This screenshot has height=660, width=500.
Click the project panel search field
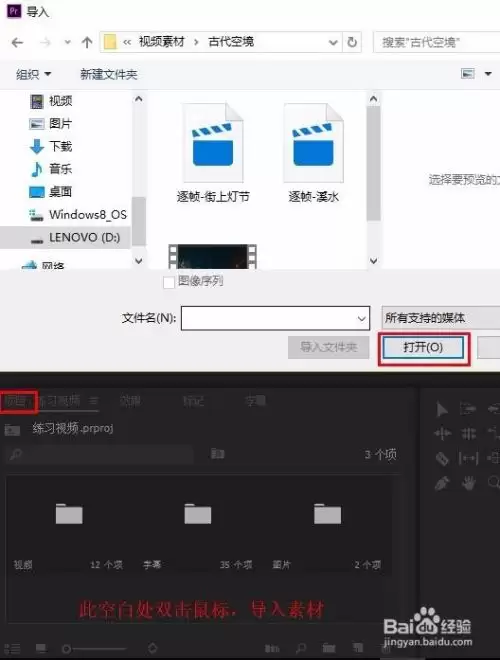pos(100,454)
